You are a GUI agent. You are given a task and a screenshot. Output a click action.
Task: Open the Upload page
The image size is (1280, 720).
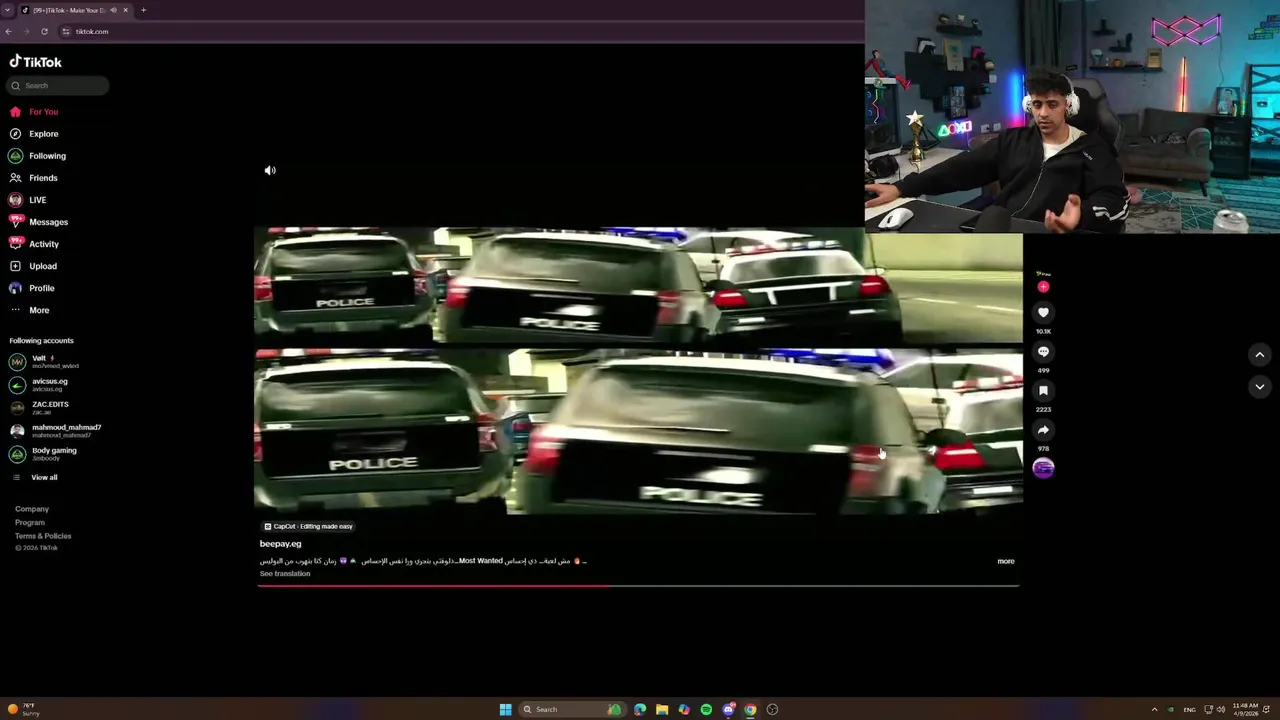(x=33, y=266)
